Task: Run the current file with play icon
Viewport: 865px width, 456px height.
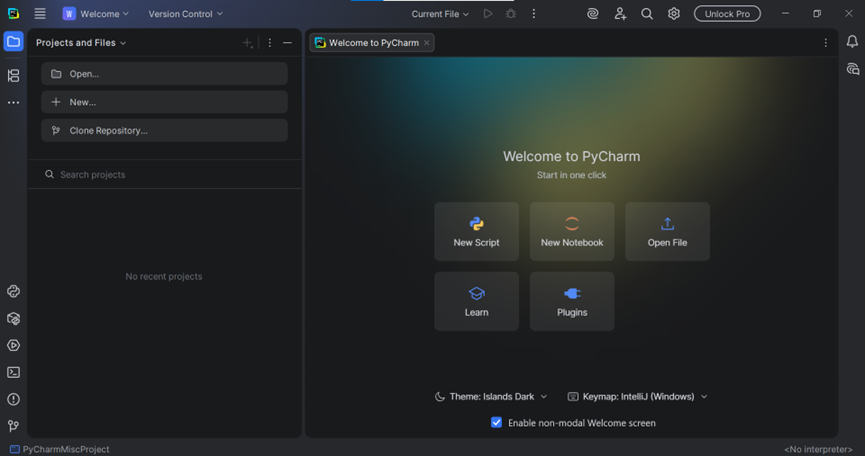Action: tap(488, 14)
